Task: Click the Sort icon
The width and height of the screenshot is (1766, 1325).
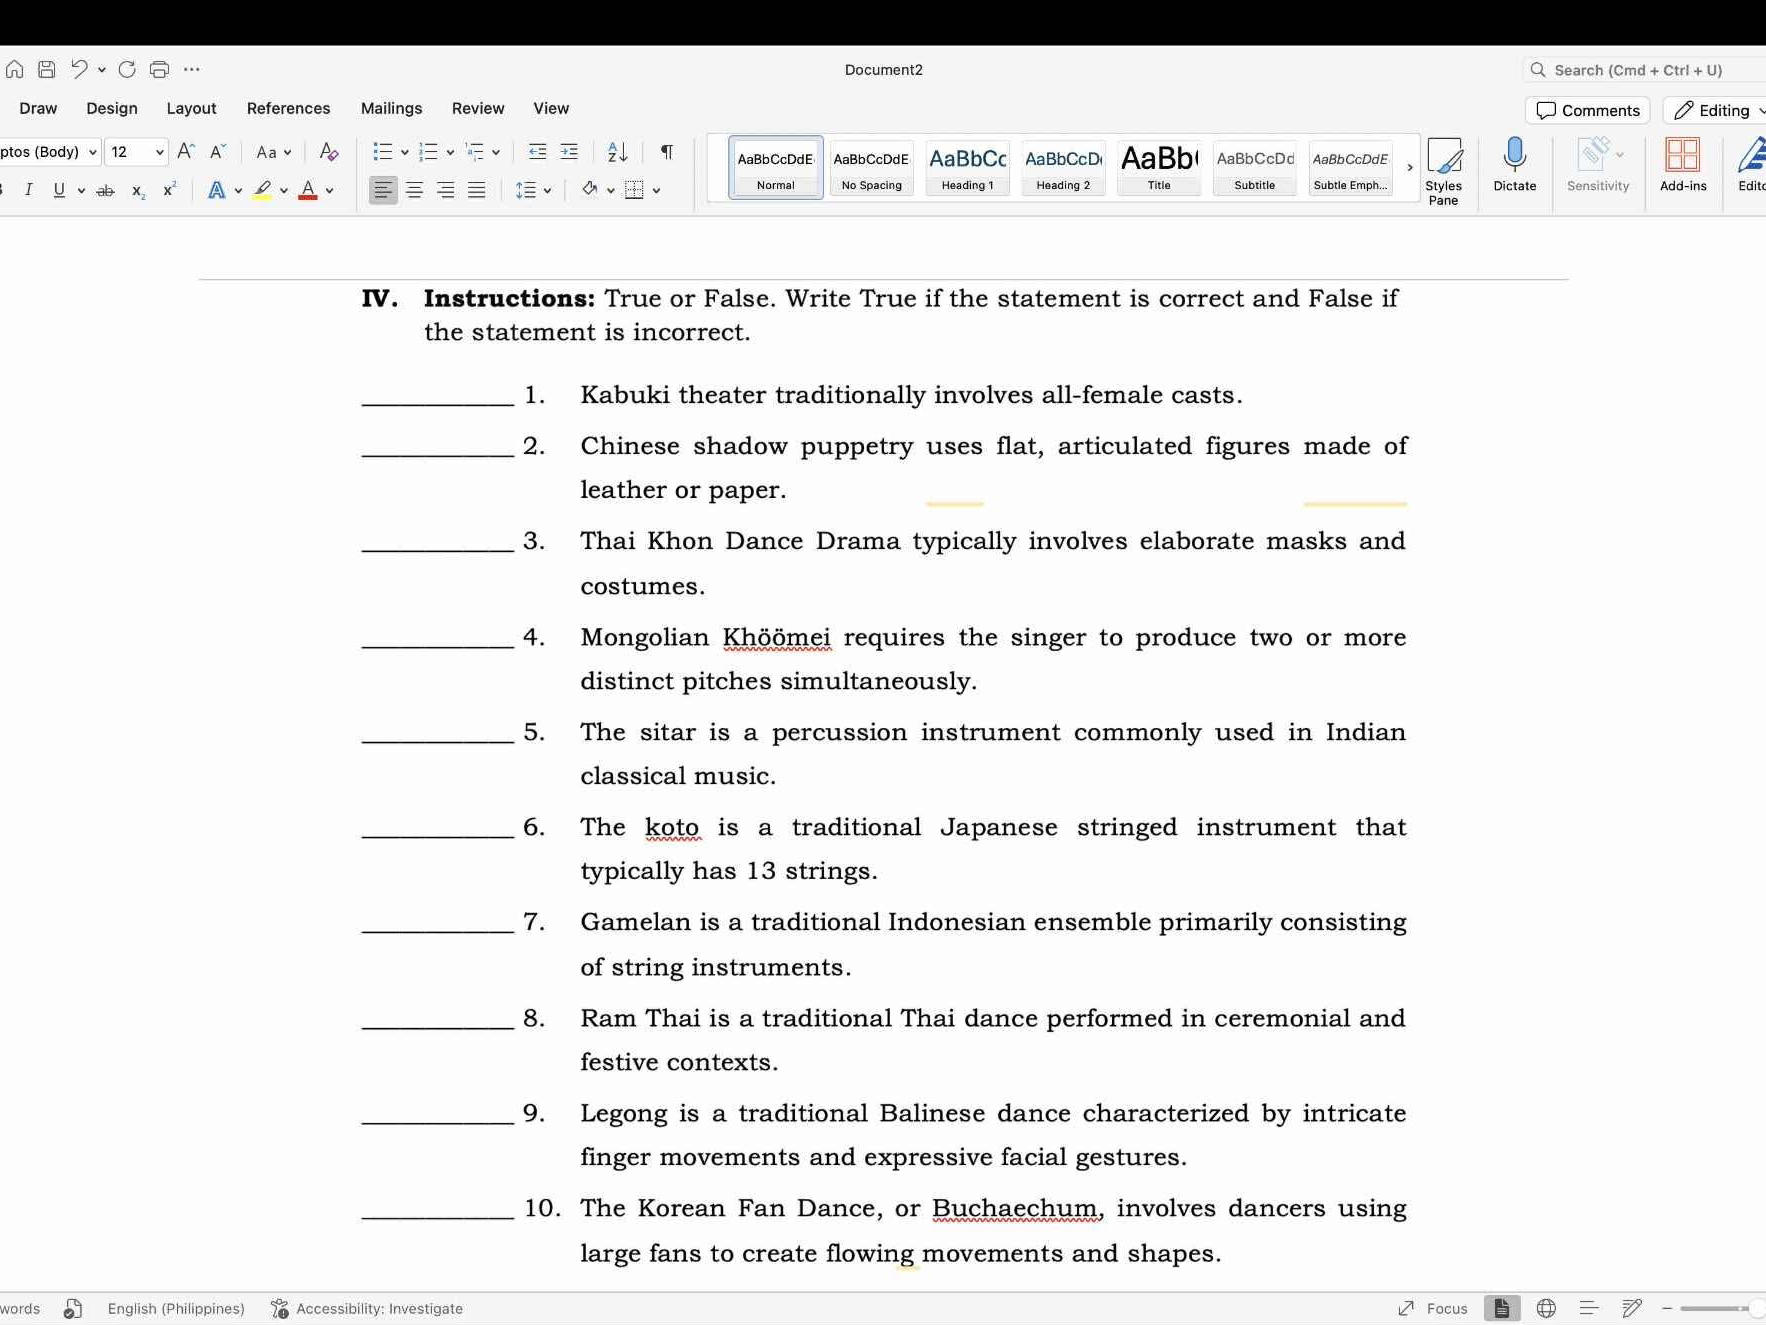Action: [x=615, y=151]
